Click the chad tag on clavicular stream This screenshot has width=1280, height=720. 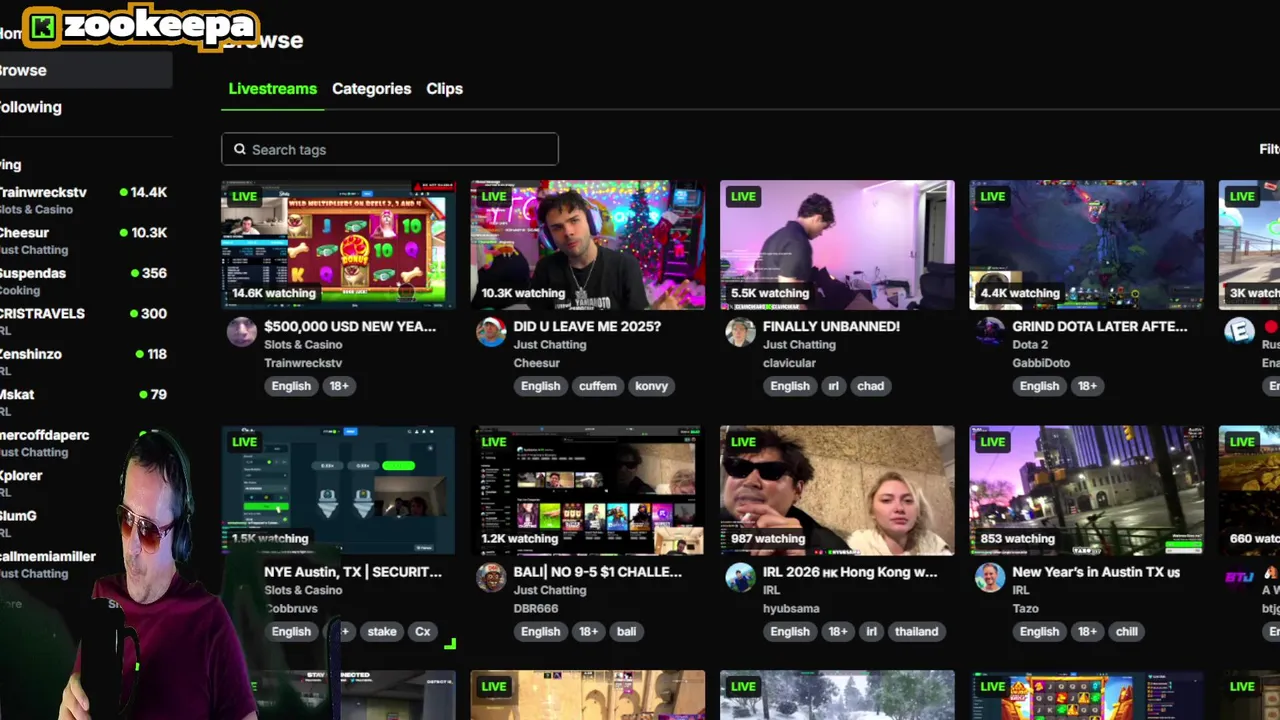(871, 386)
